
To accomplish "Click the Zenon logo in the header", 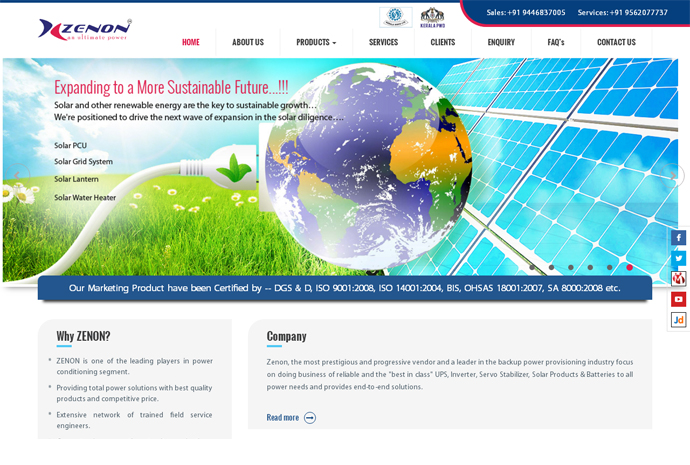I will (84, 30).
